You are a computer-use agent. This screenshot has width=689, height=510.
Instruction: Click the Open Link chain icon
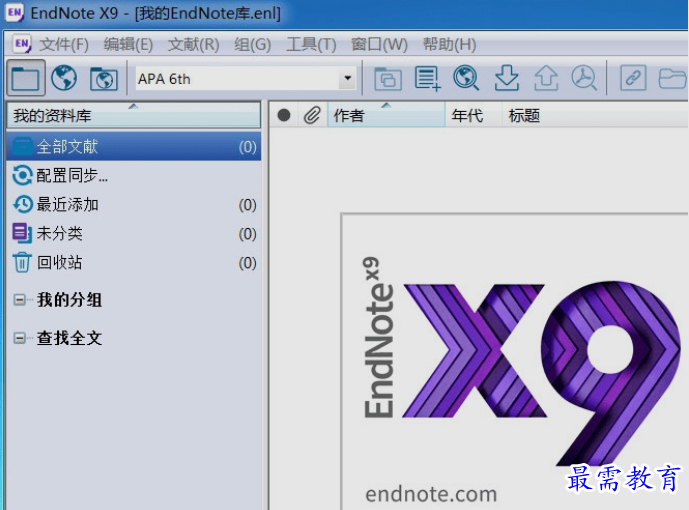click(x=633, y=78)
